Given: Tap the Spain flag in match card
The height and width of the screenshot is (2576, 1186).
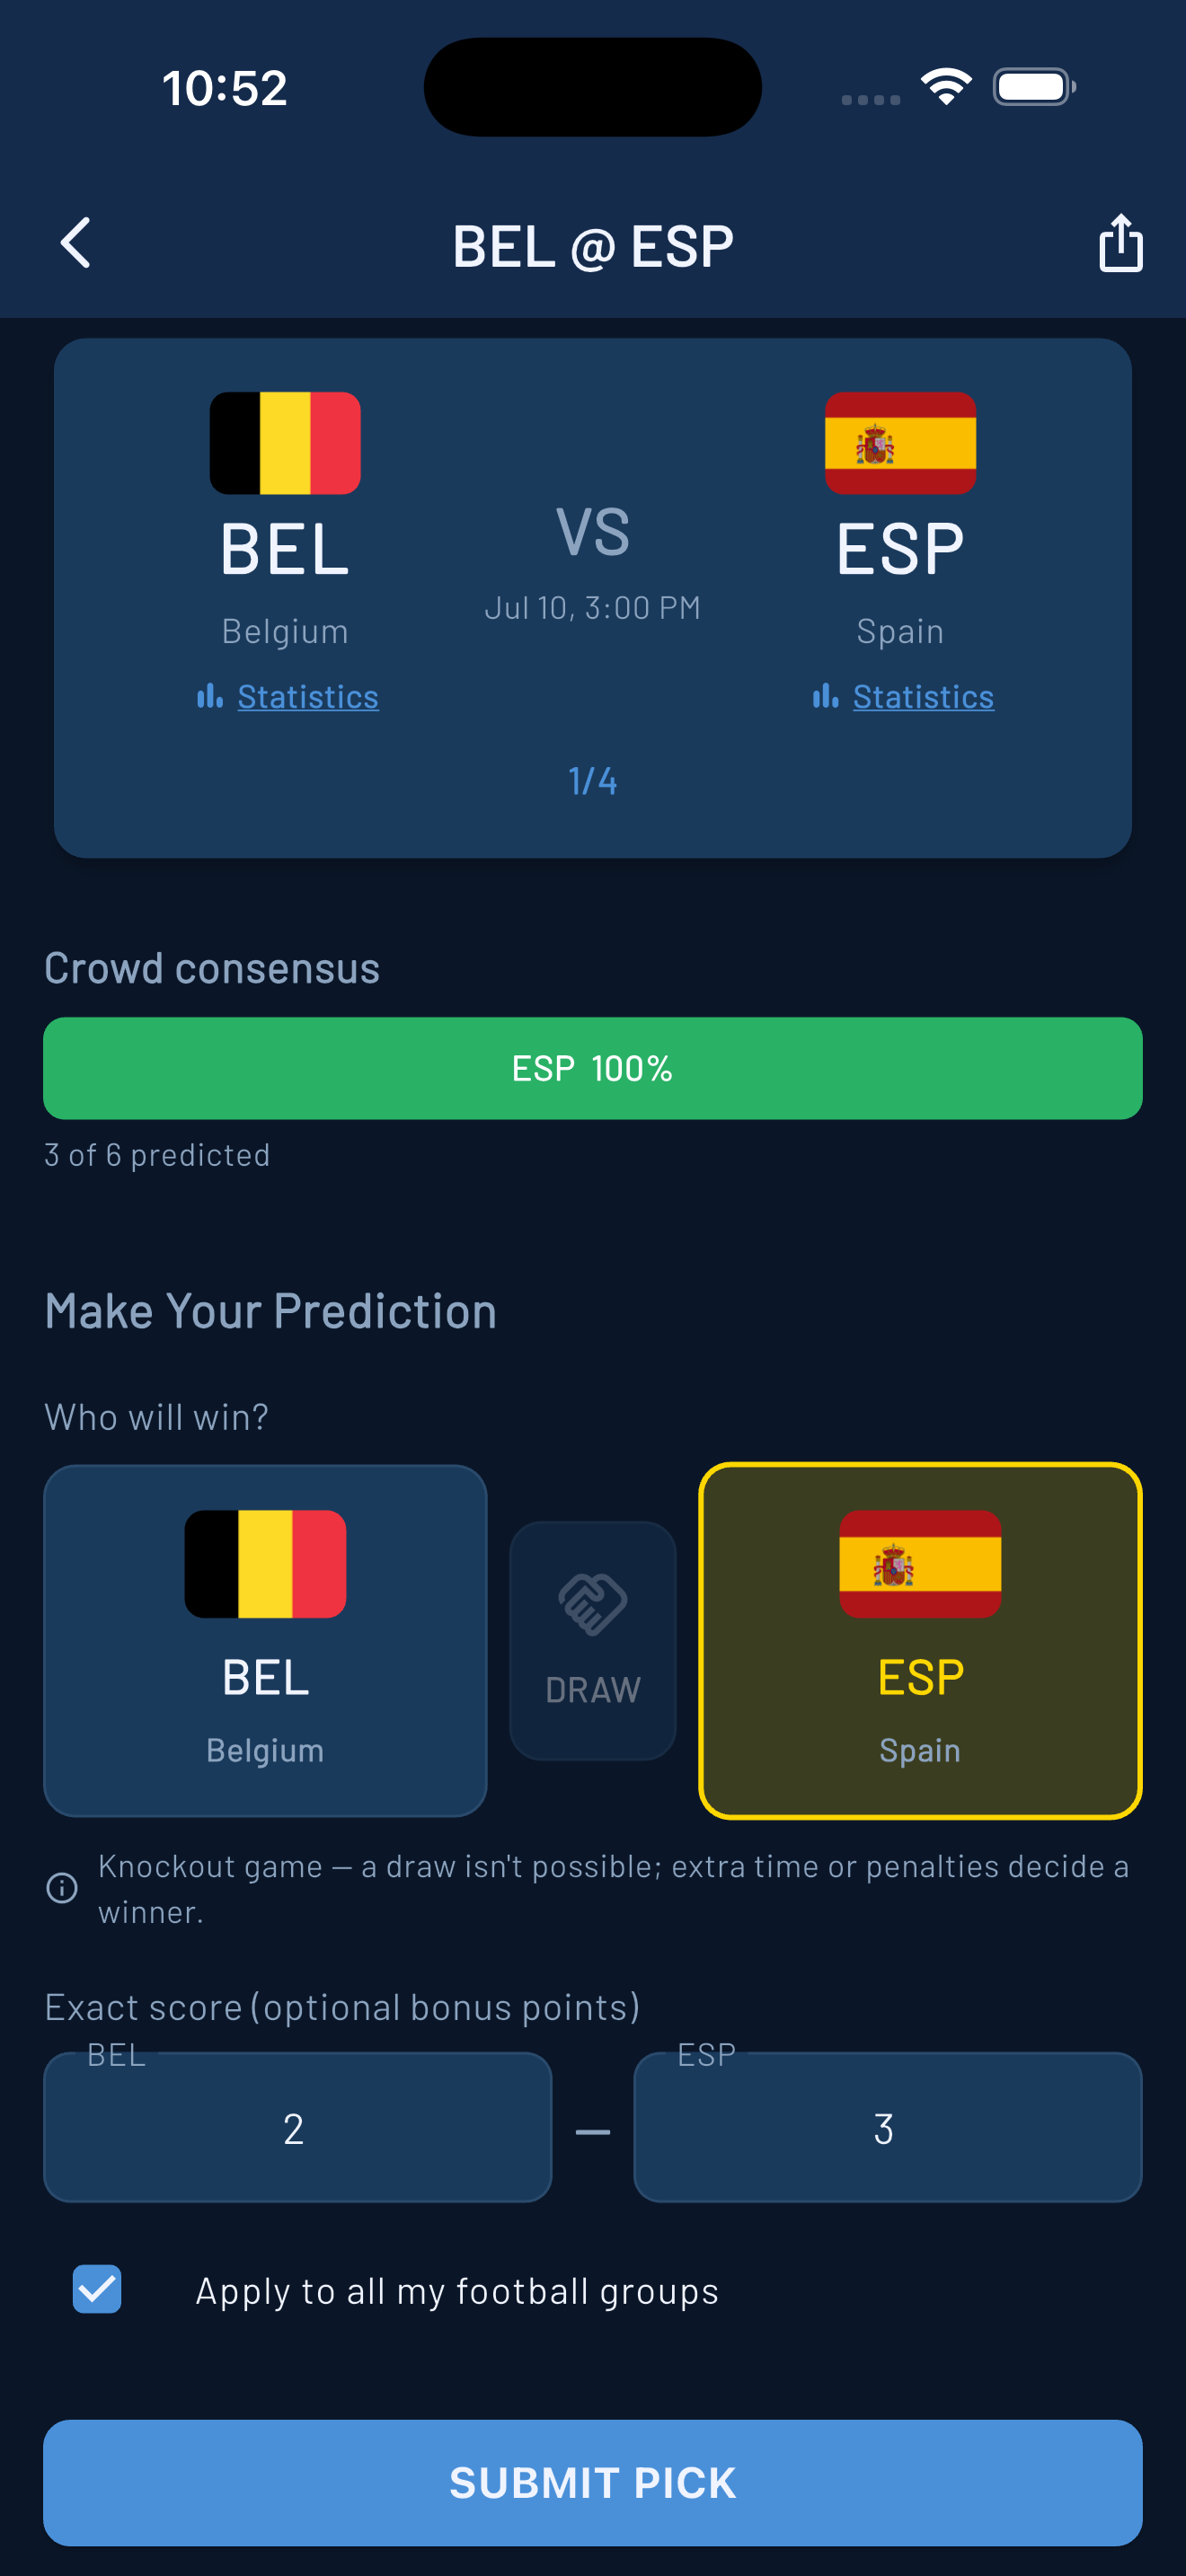Looking at the screenshot, I should point(900,443).
